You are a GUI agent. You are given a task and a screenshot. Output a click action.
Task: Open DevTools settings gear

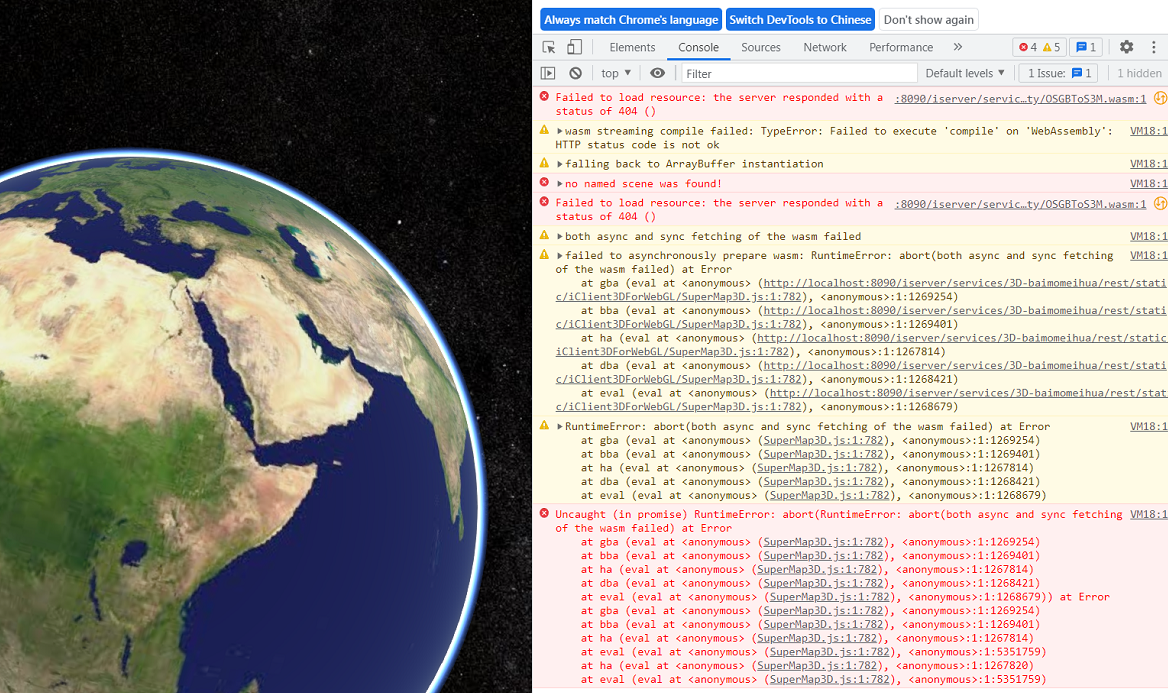(x=1126, y=47)
